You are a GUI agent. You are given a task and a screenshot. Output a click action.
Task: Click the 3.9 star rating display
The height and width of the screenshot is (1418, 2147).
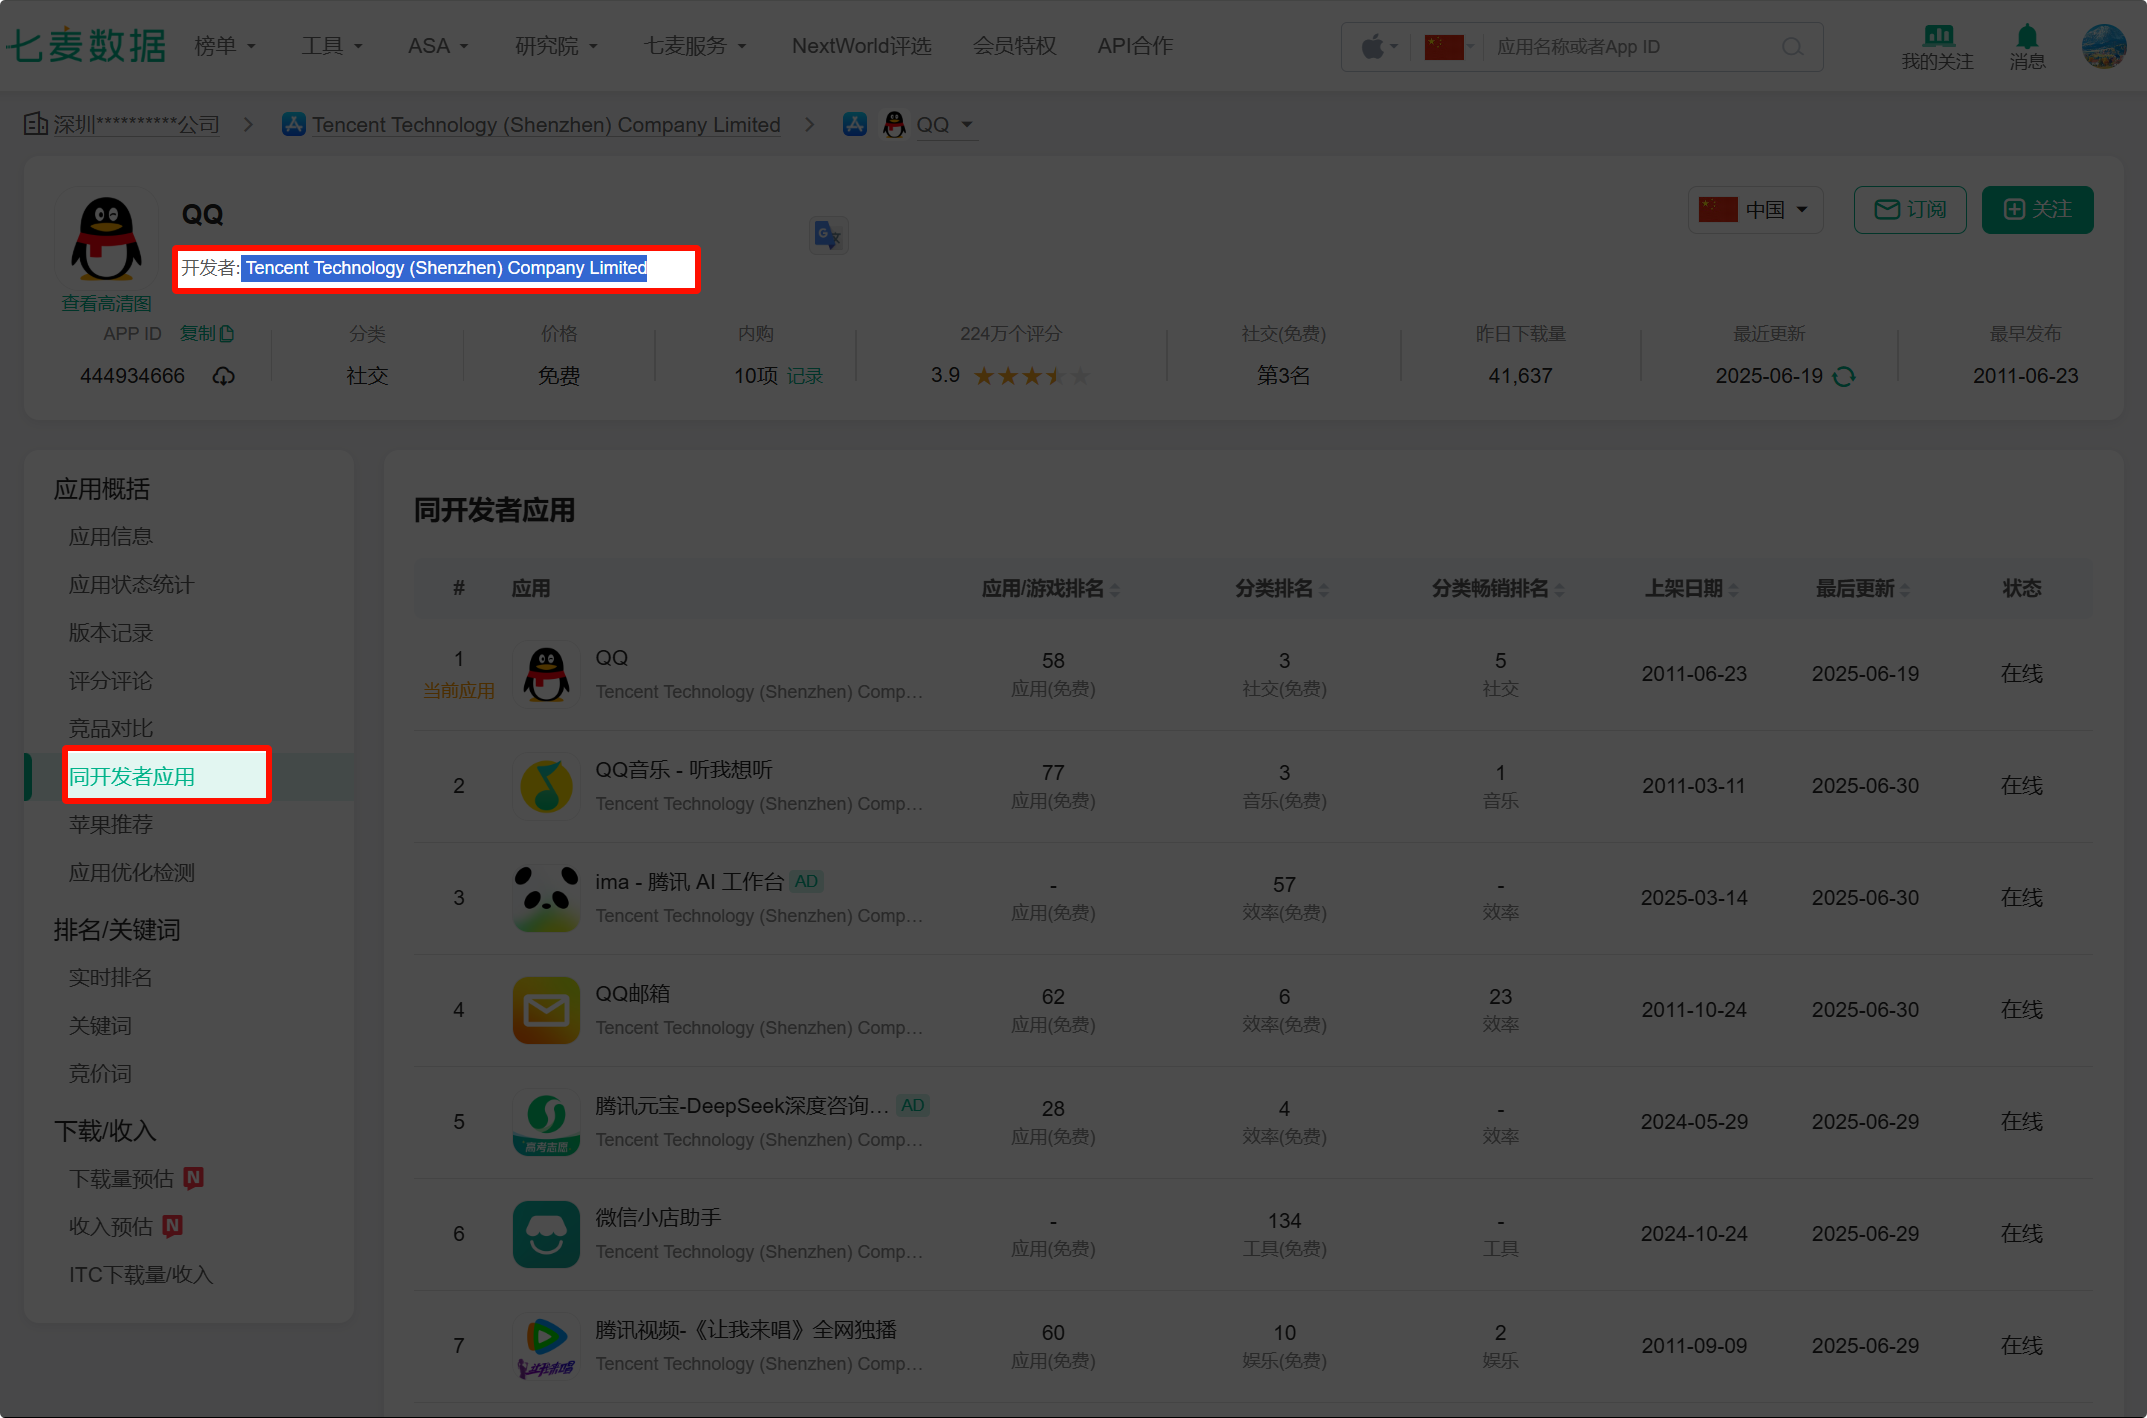coord(1010,376)
